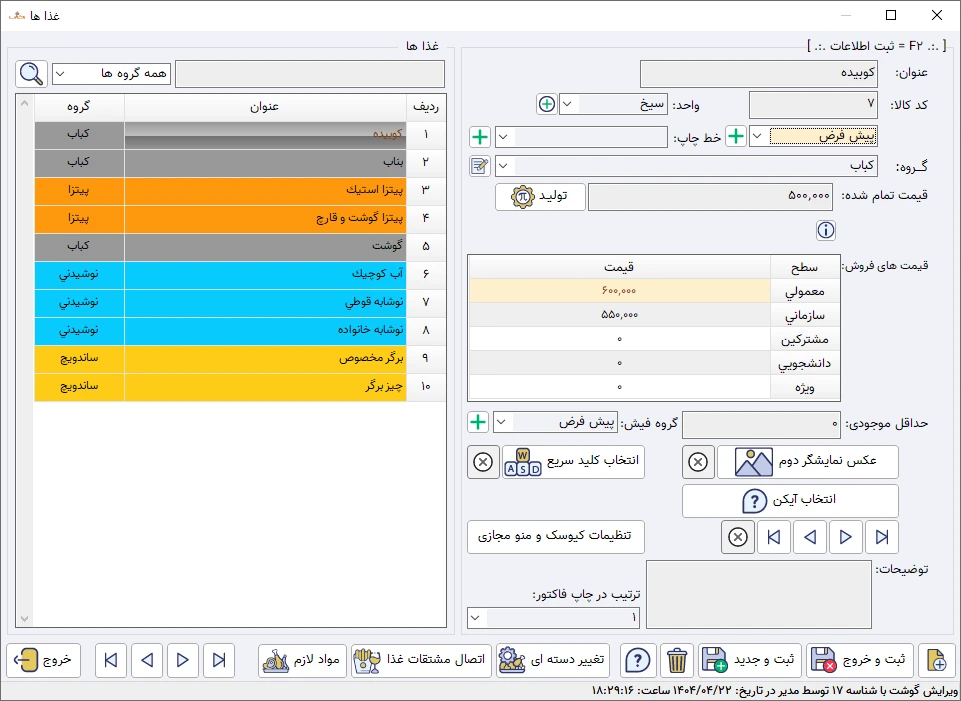The width and height of the screenshot is (961, 701).
Task: Click the تولید production gear button
Action: coord(540,197)
